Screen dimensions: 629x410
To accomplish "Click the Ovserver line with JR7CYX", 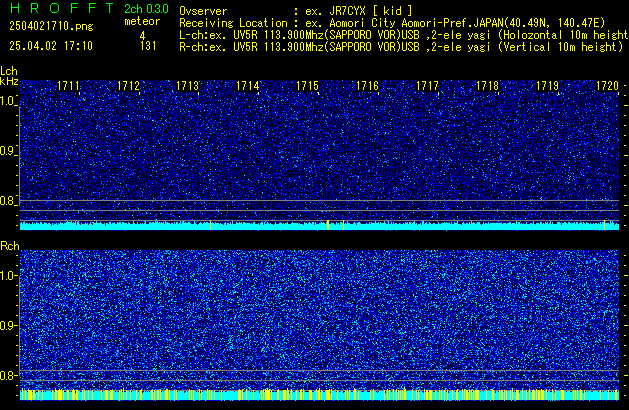I will (296, 11).
